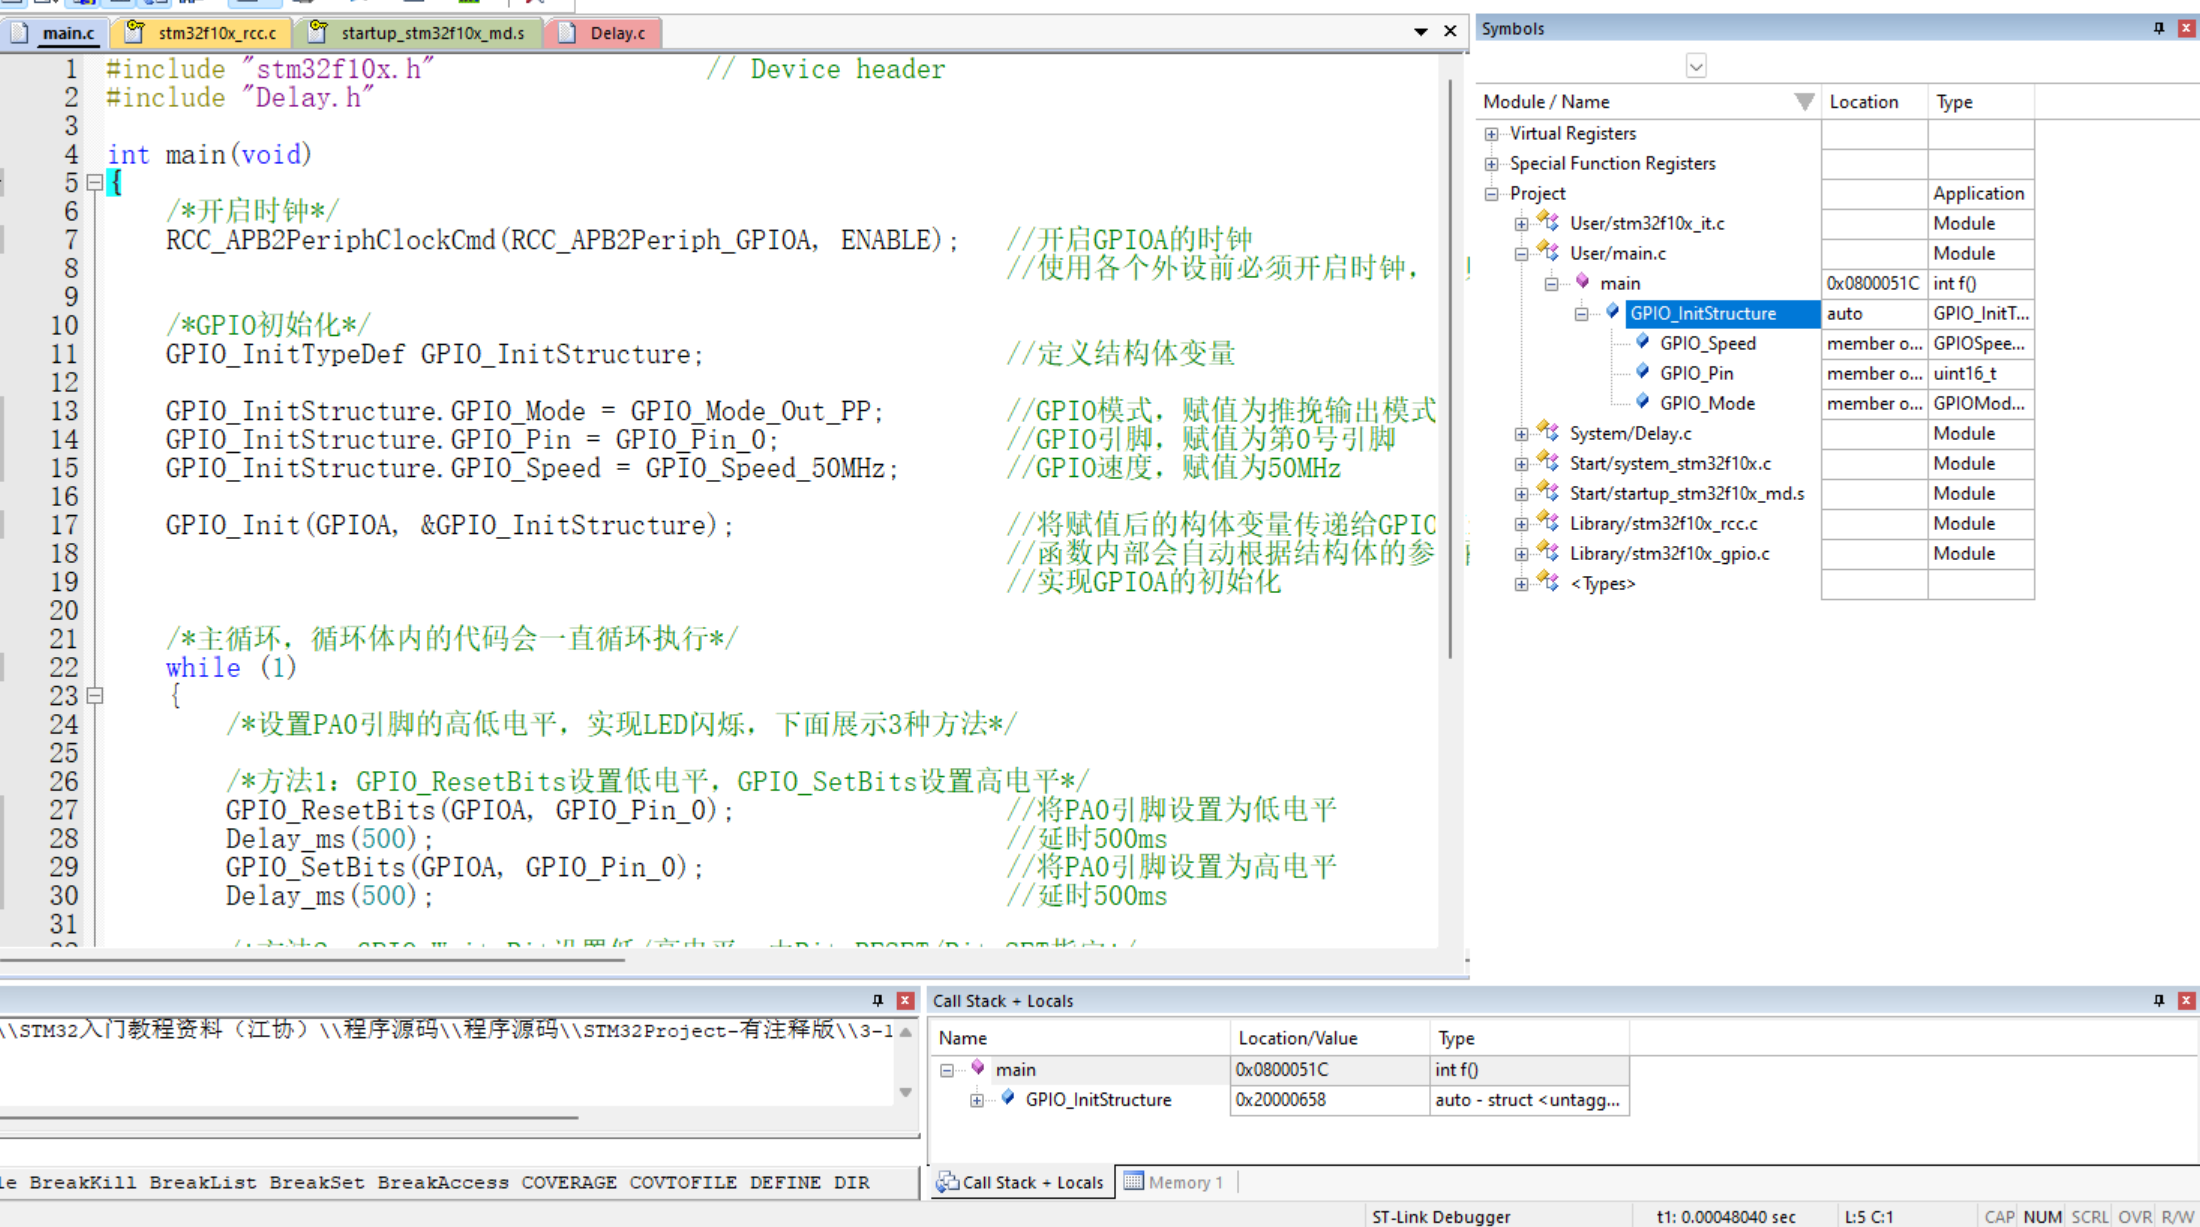Collapse code fold at line 5
The height and width of the screenshot is (1227, 2200).
coord(95,183)
